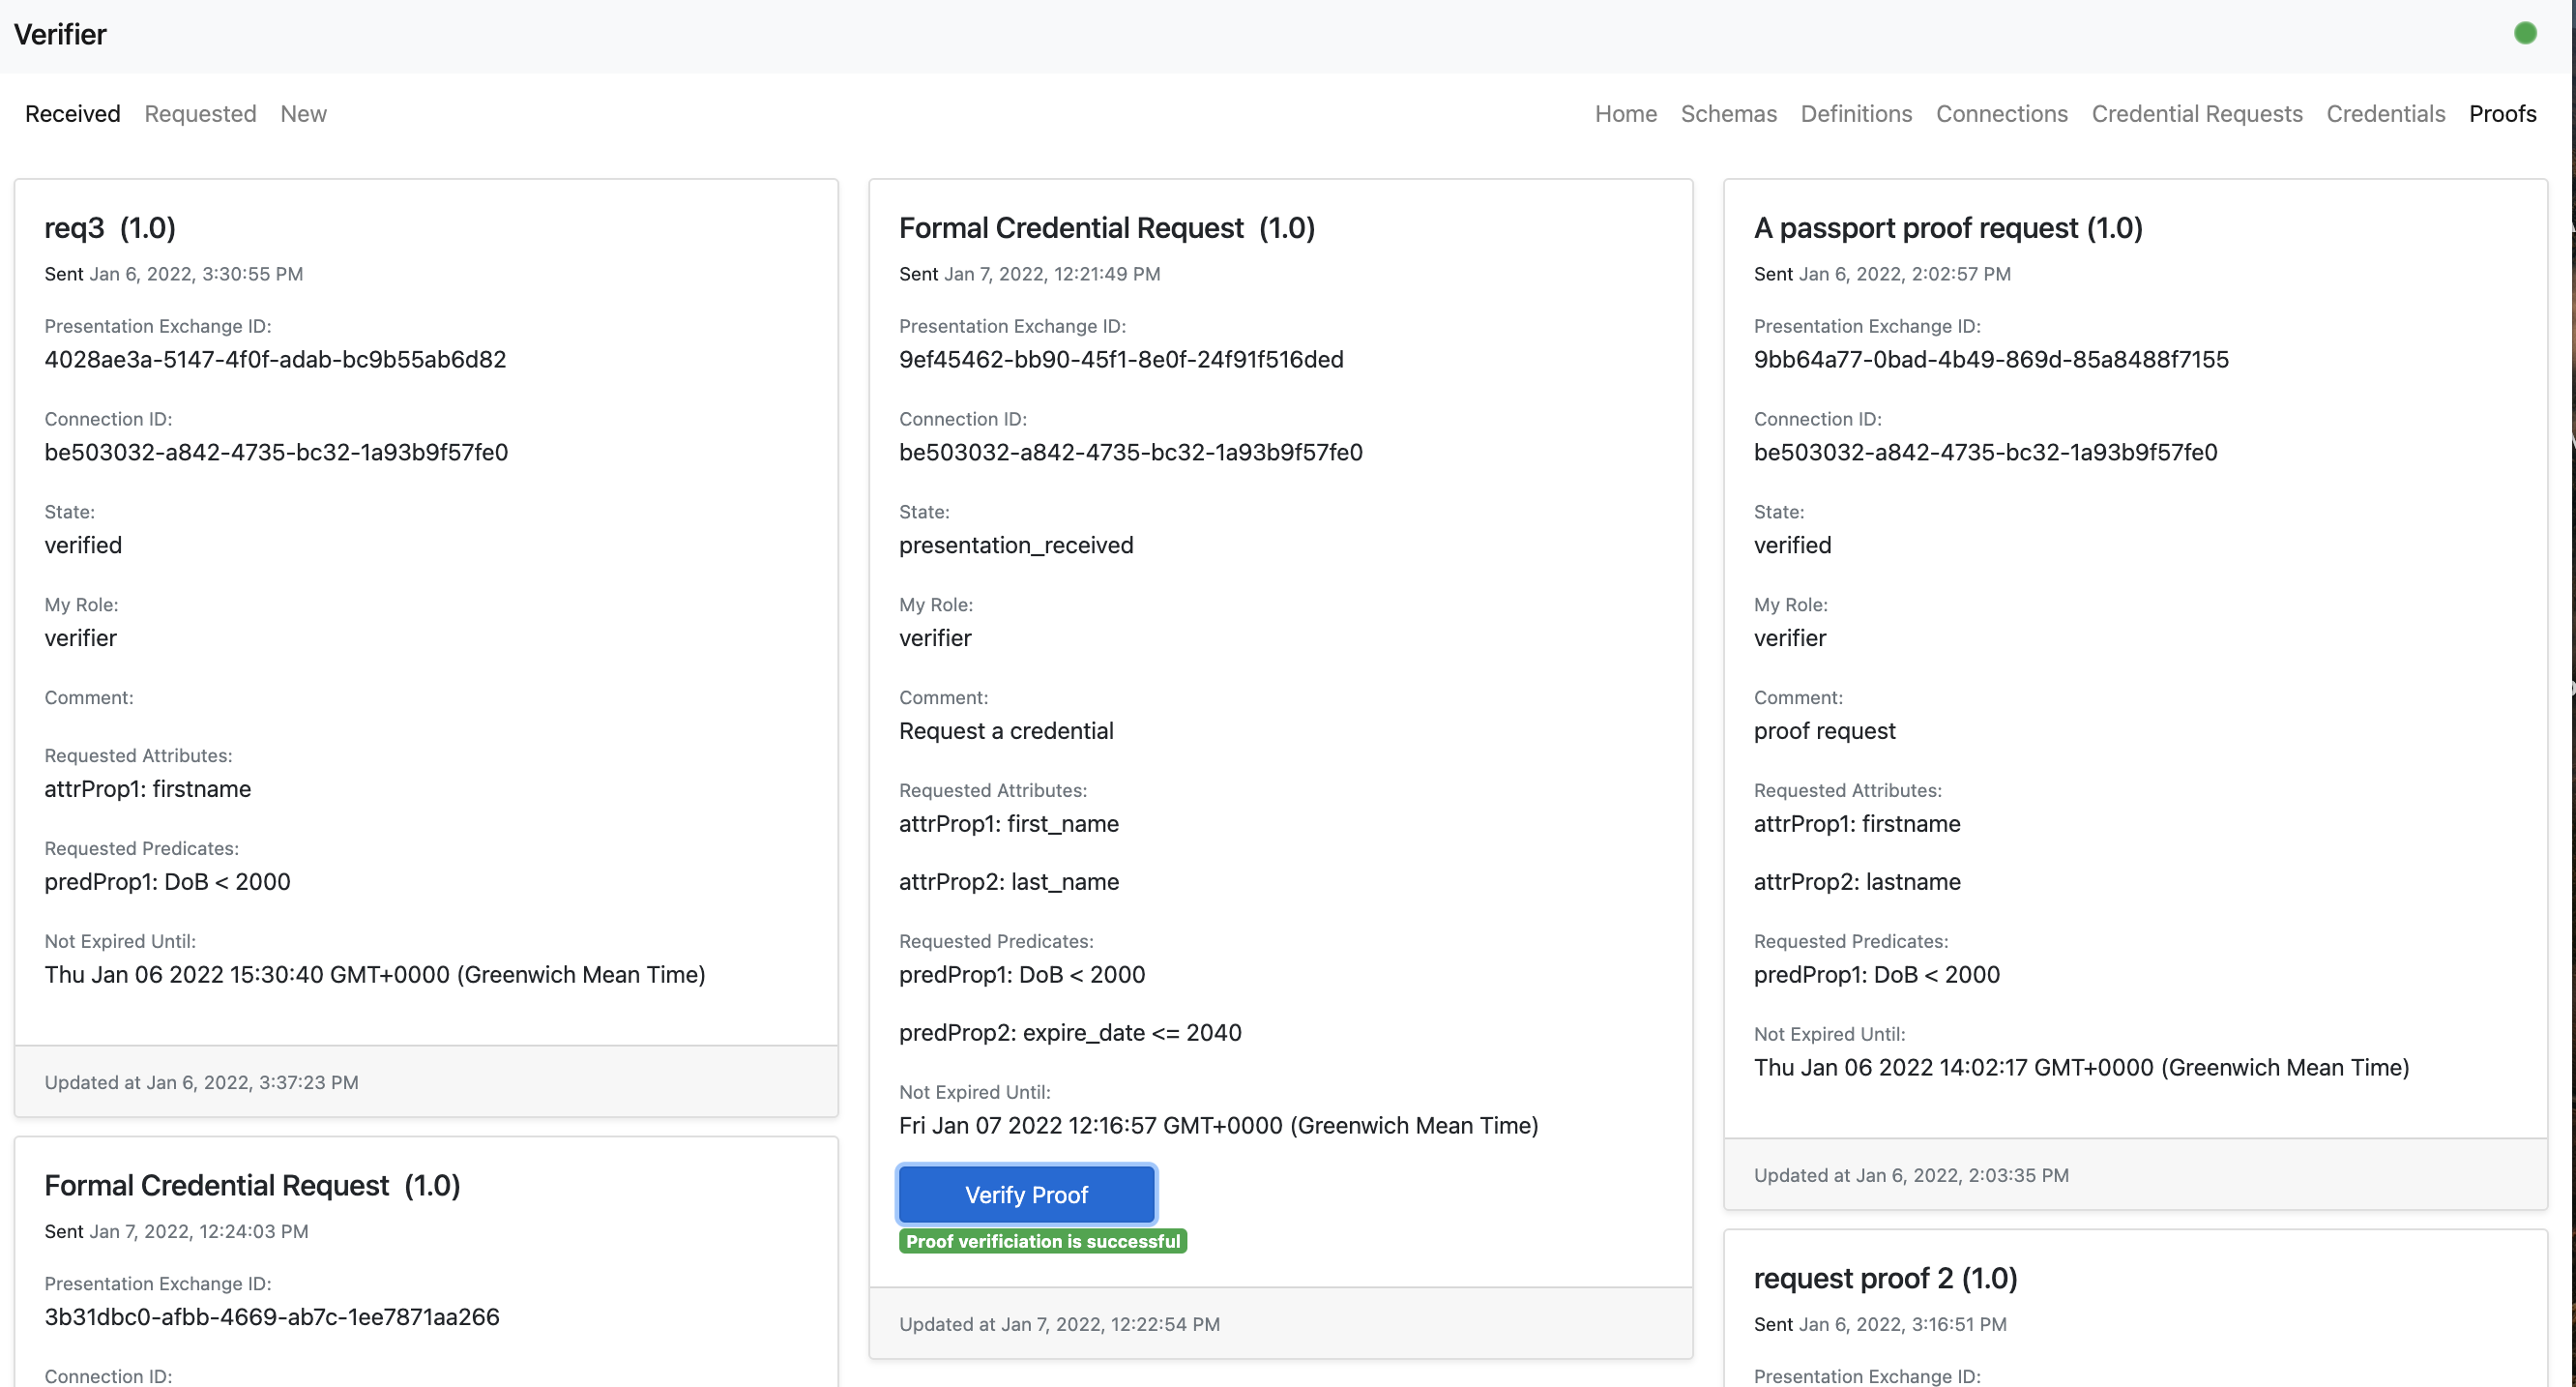The height and width of the screenshot is (1387, 2576).
Task: Navigate to Definitions
Action: click(x=1856, y=114)
